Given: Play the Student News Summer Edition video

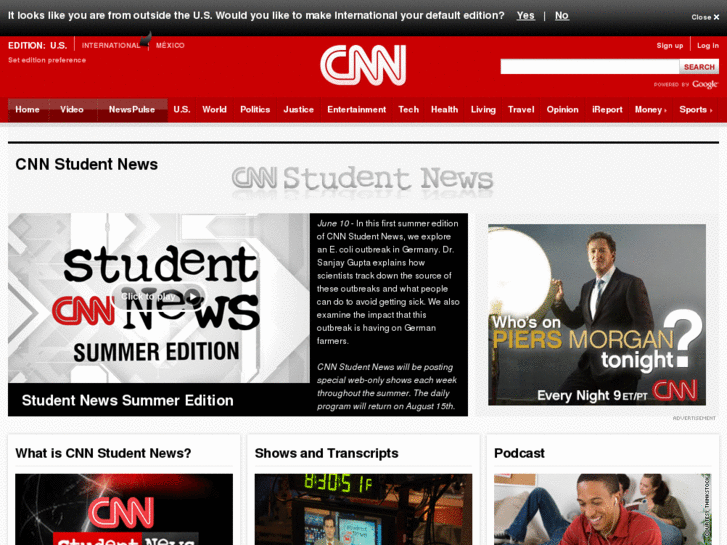Looking at the screenshot, I should 159,297.
